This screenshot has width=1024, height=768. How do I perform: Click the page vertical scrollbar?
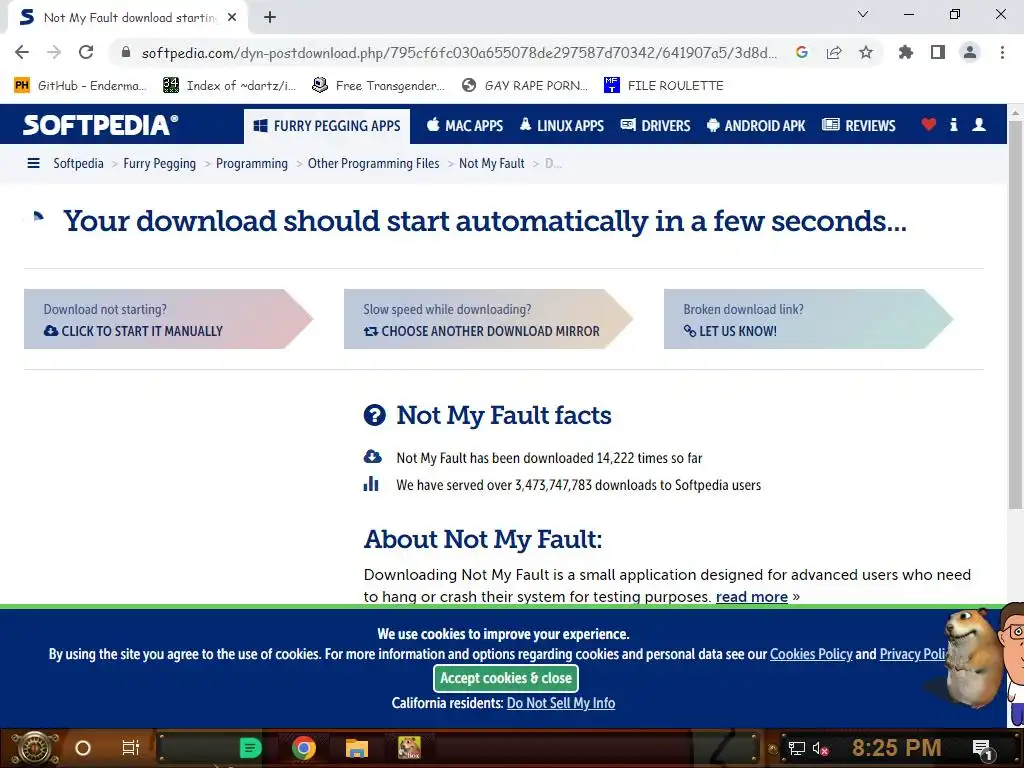[1015, 313]
